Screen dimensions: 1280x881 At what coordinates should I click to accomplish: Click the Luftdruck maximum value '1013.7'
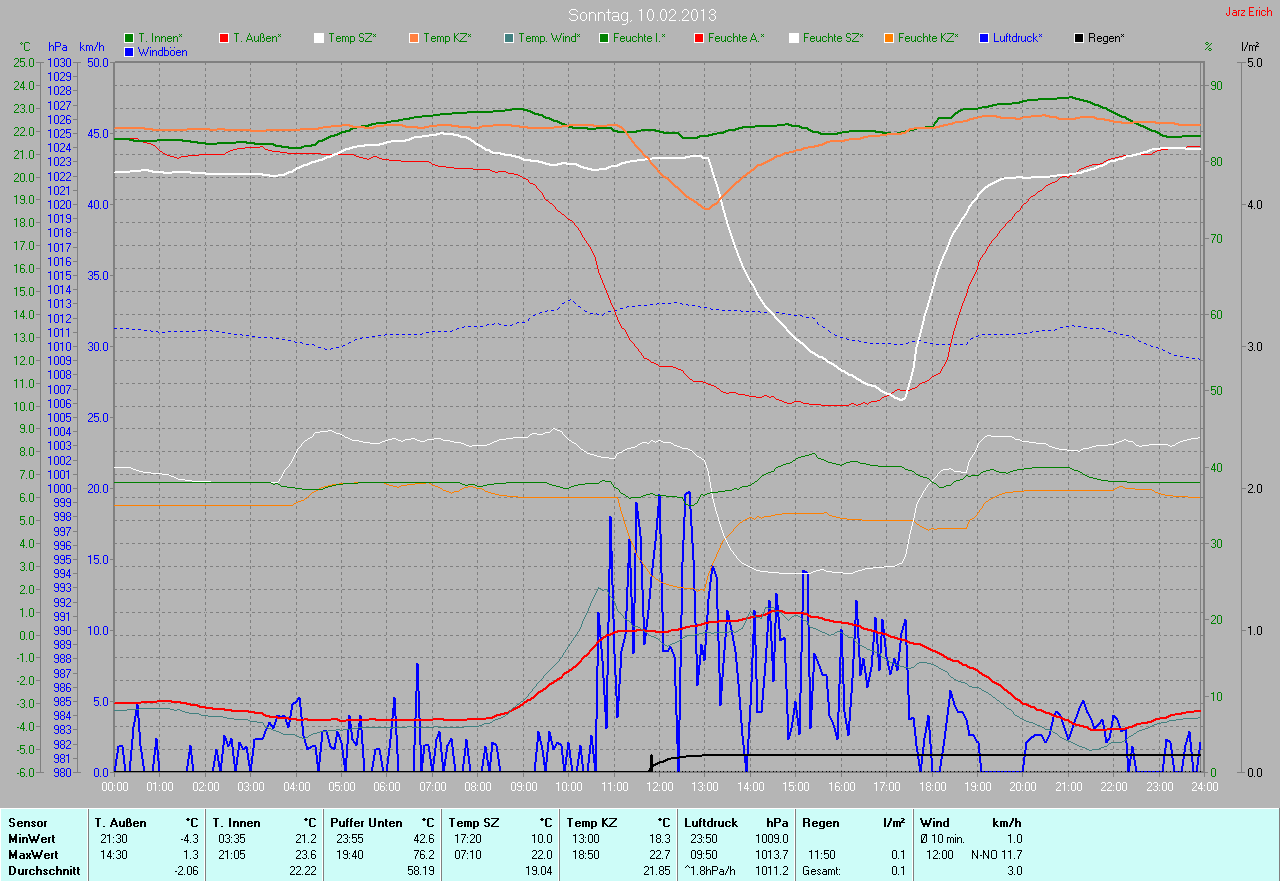coord(771,854)
